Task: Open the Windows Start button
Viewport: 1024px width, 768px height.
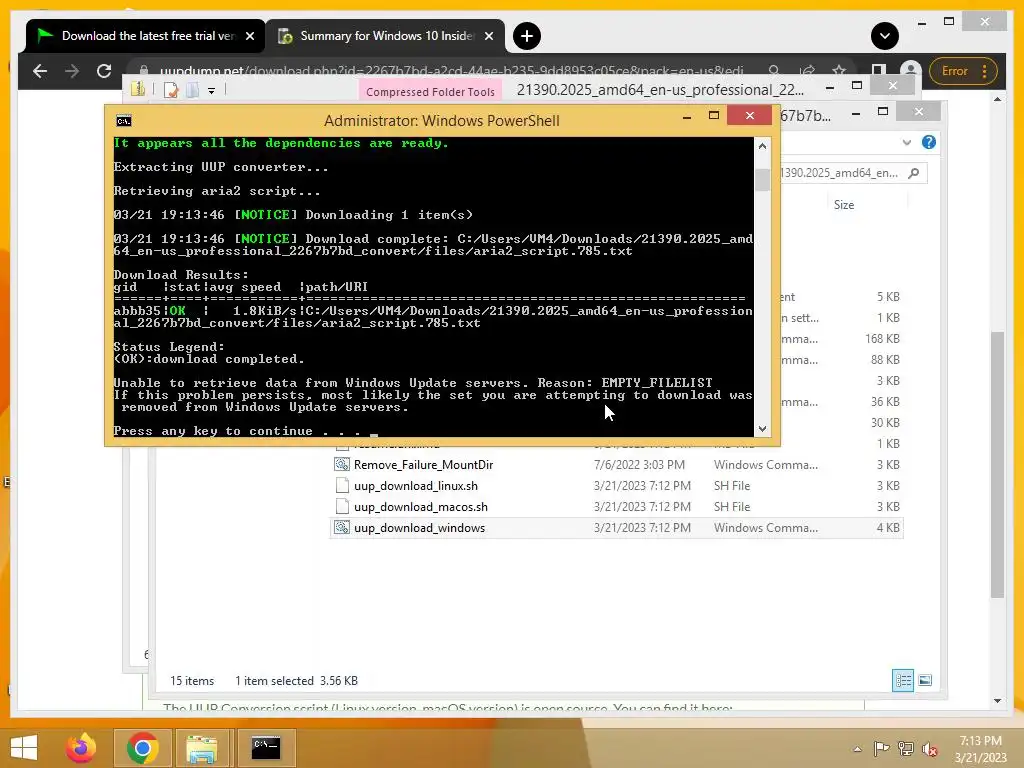Action: click(24, 747)
